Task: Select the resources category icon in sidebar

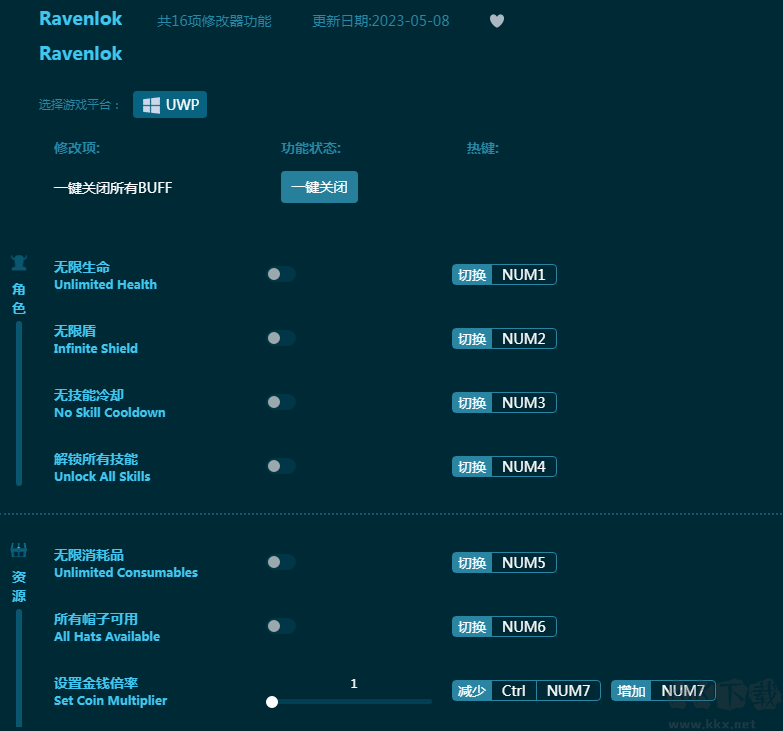Action: 19,550
